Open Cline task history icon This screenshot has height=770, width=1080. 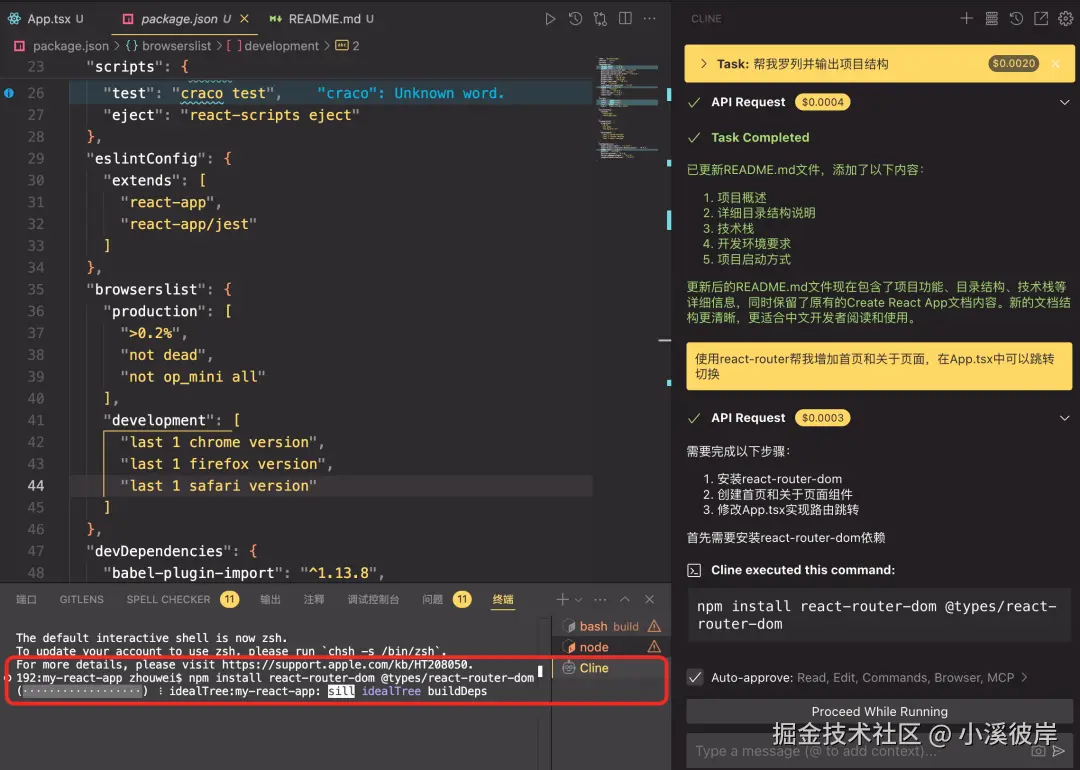point(1016,19)
